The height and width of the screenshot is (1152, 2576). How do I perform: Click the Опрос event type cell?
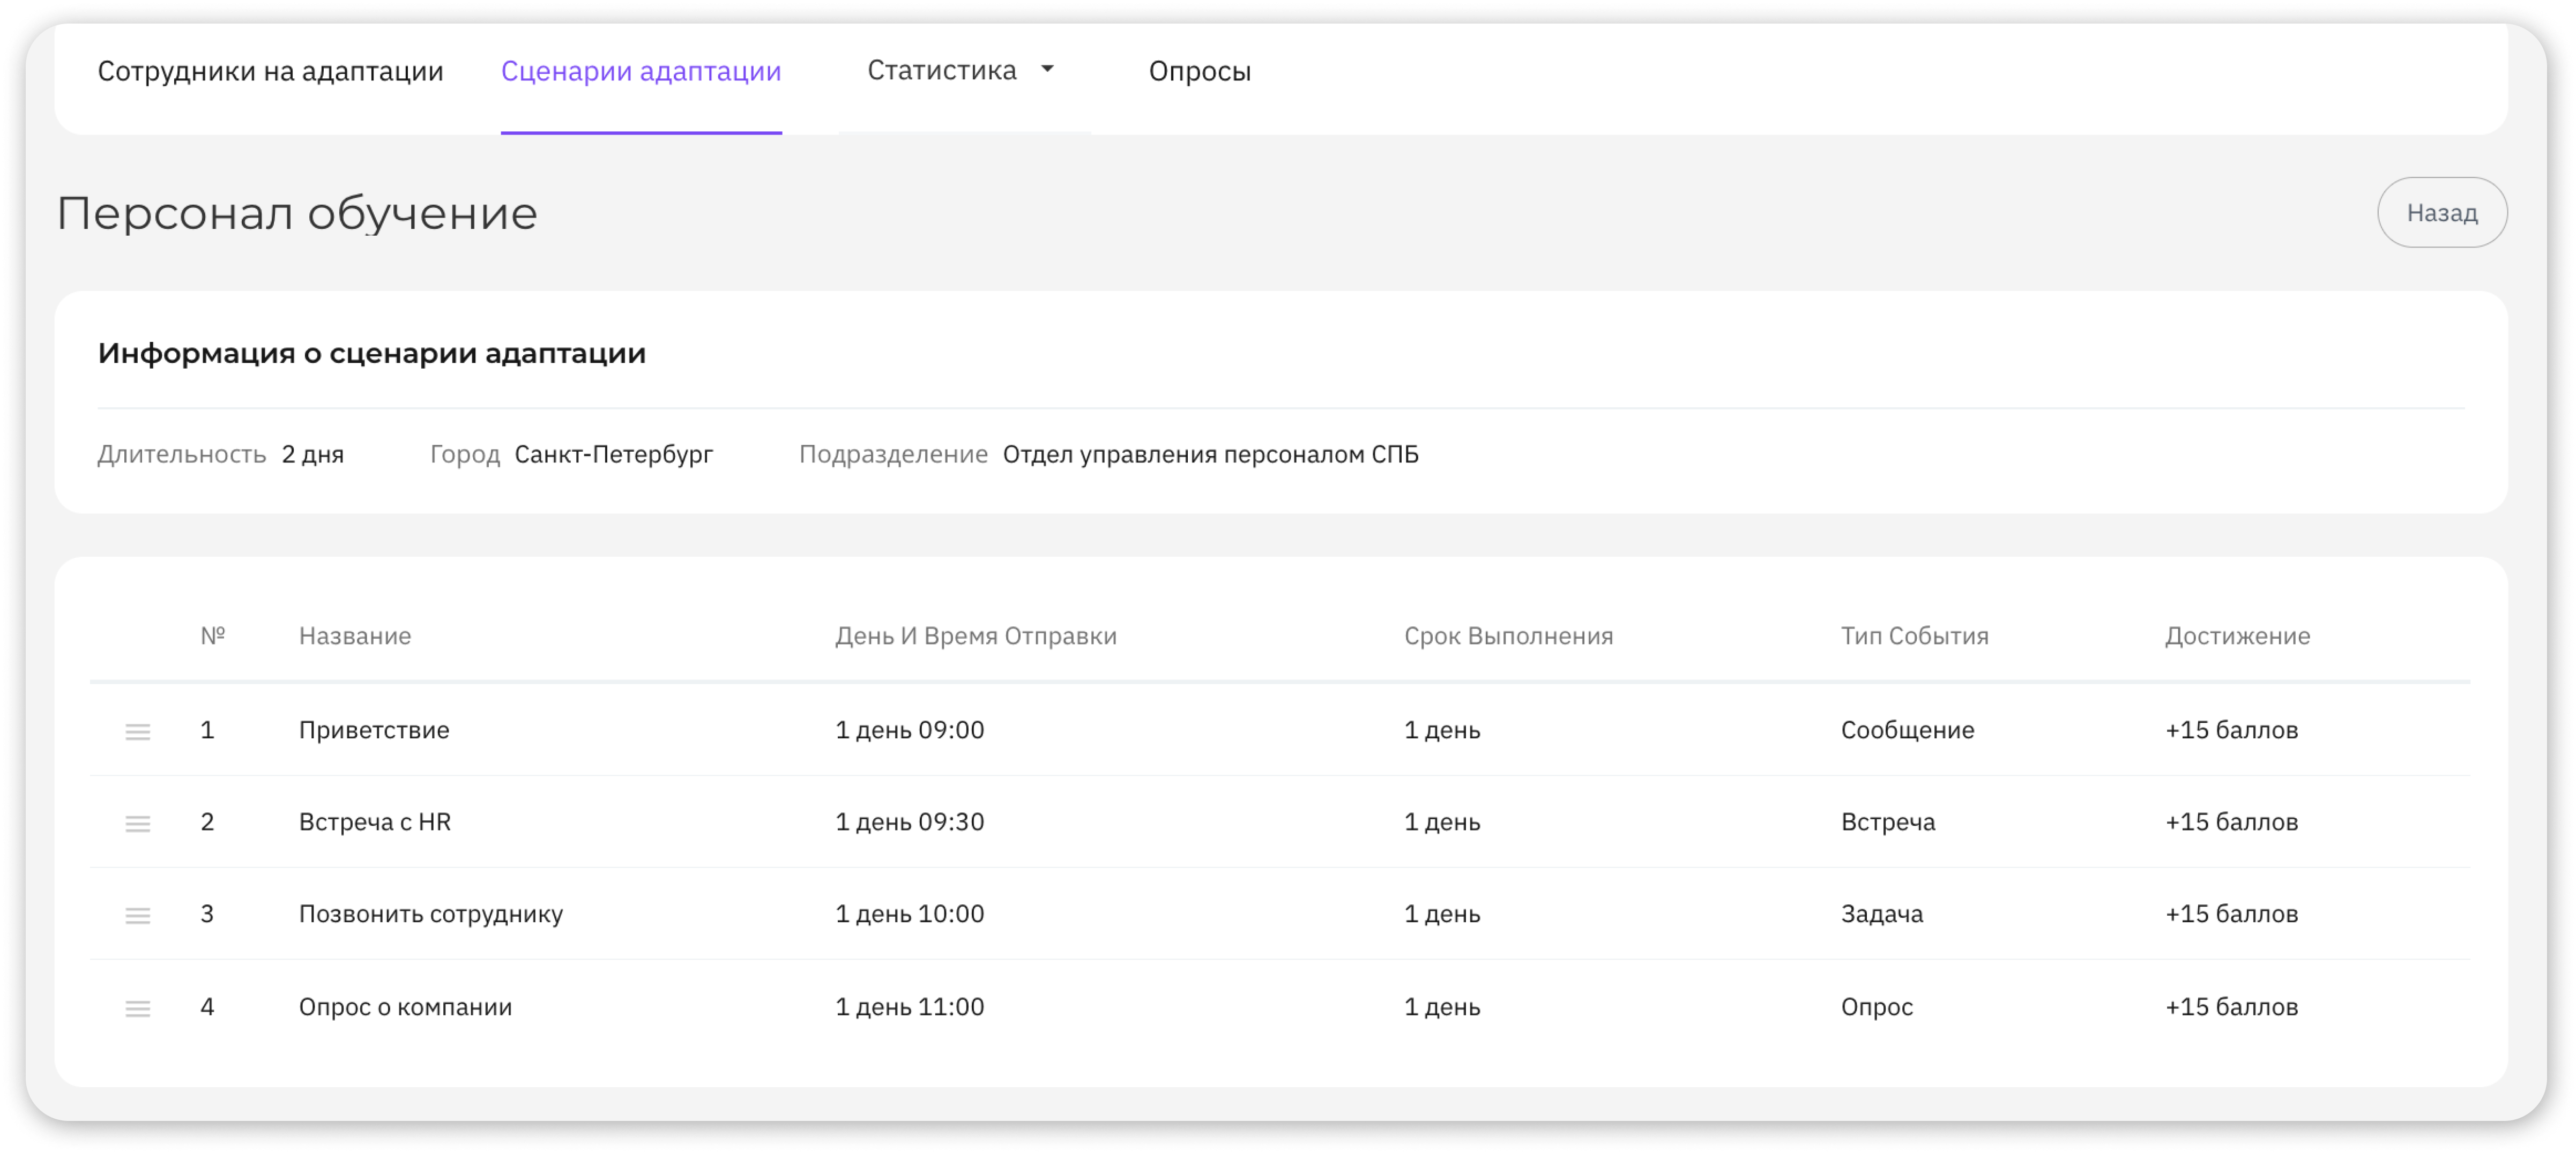click(1876, 1007)
